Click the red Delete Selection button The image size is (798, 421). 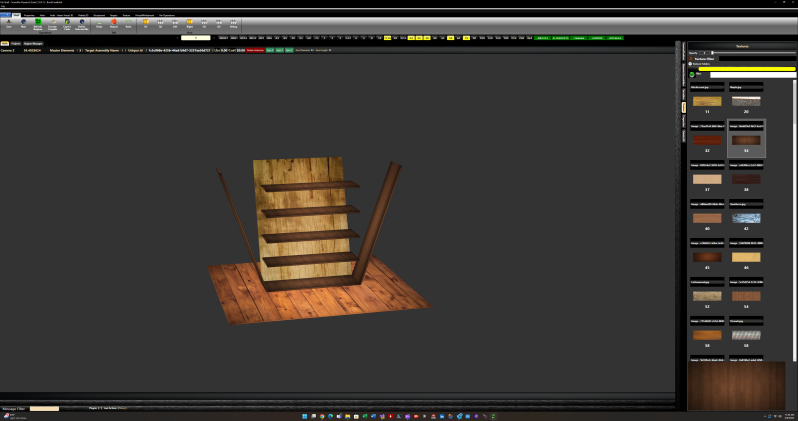pos(255,48)
